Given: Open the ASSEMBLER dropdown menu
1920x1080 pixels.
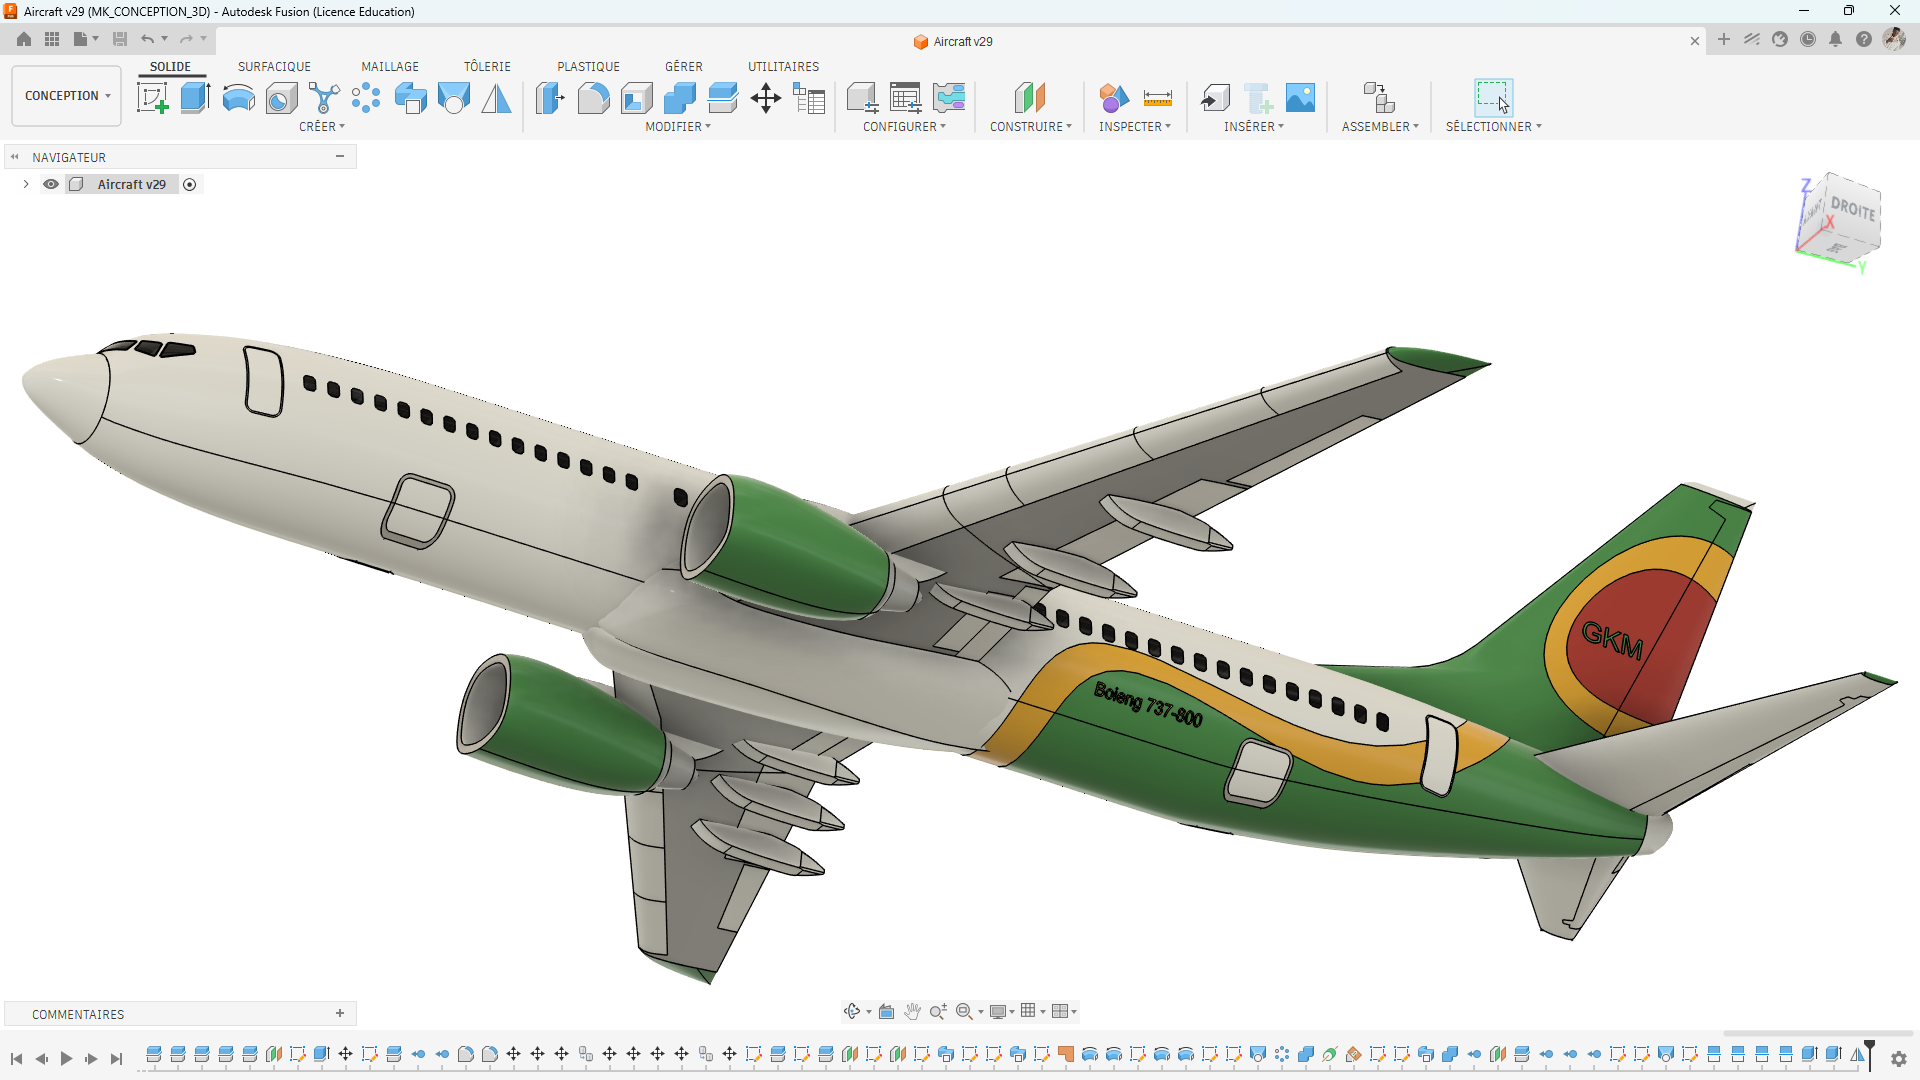Looking at the screenshot, I should click(x=1380, y=127).
